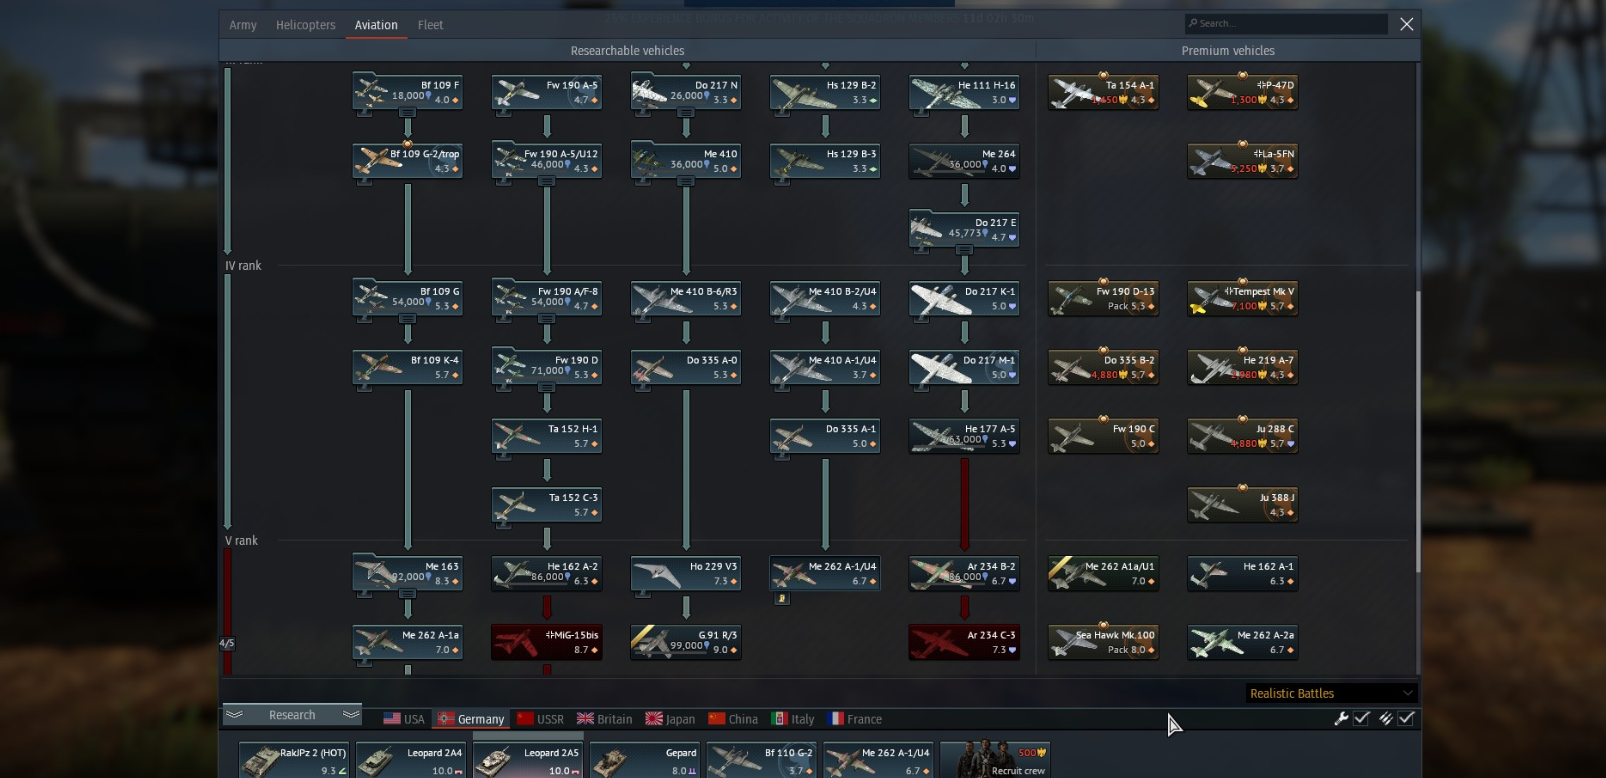Expand the group under Bf 109 F
1606x778 pixels.
tap(407, 113)
